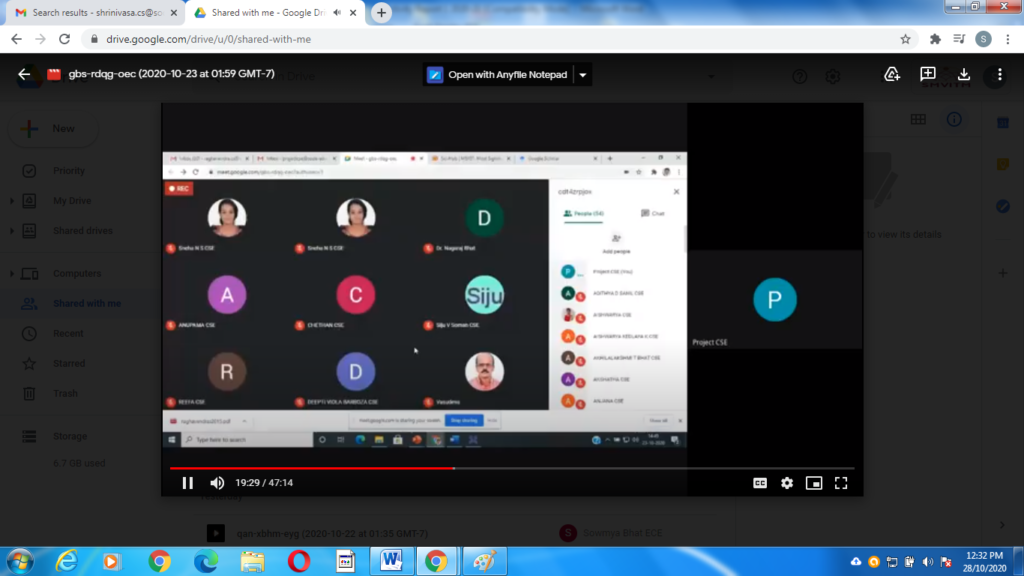The image size is (1024, 576).
Task: Open video quality settings gear
Action: (x=787, y=483)
